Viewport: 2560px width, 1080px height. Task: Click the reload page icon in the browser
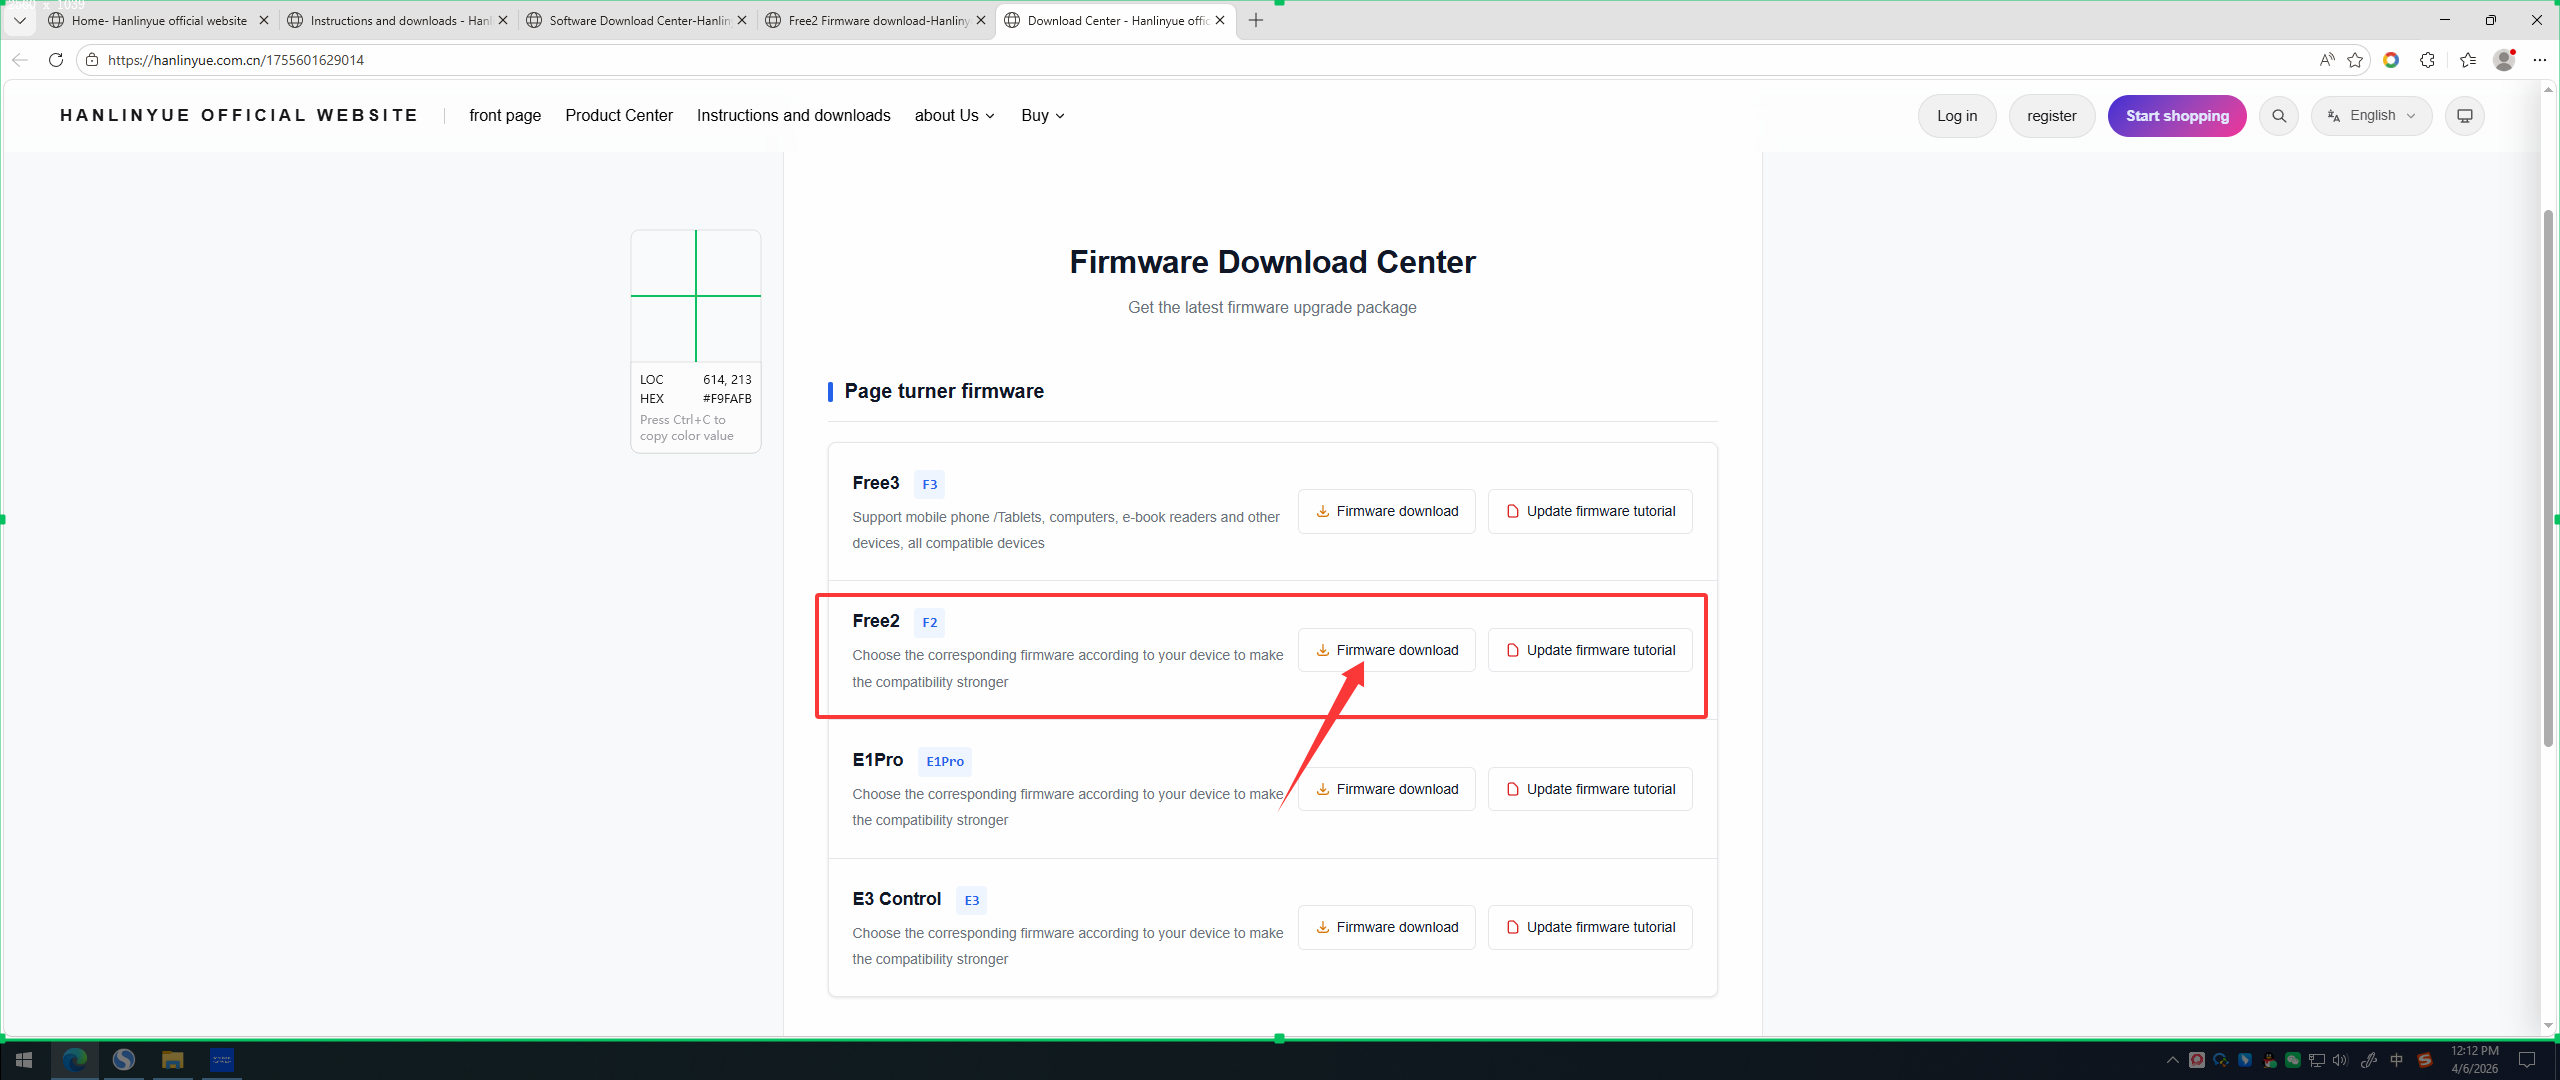56,60
